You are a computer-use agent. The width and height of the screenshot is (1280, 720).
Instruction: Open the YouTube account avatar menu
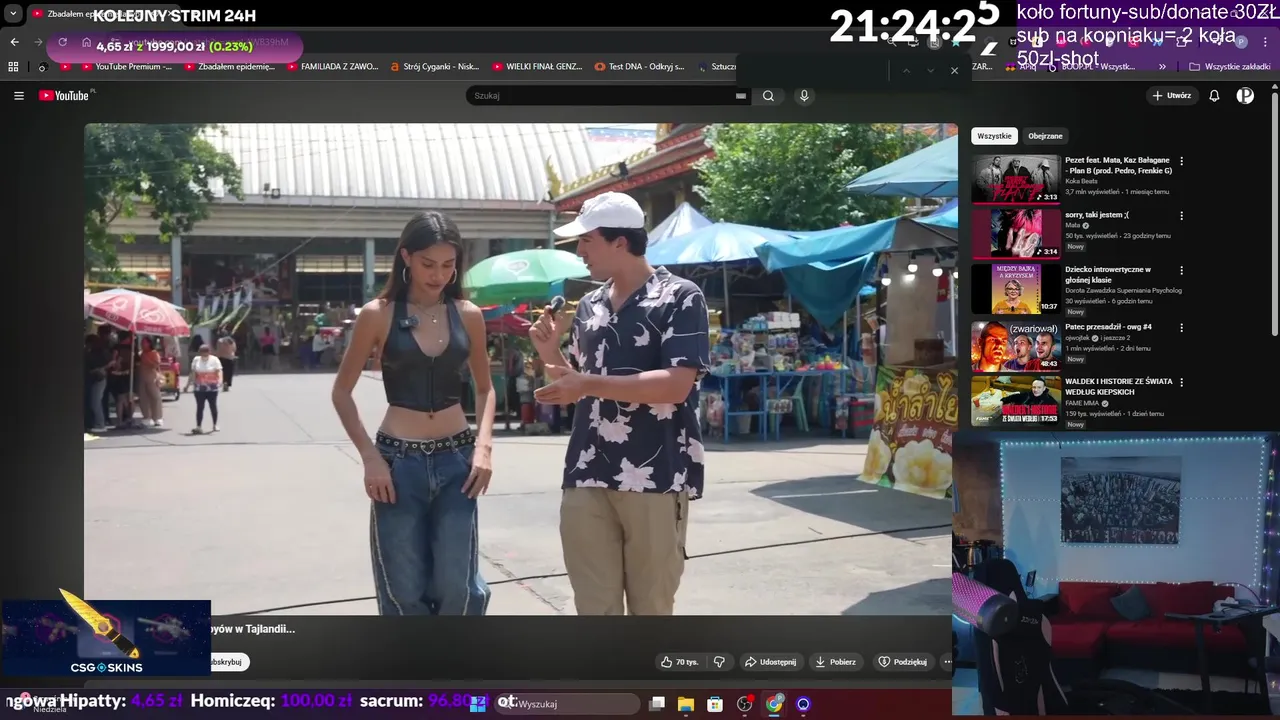click(1245, 96)
